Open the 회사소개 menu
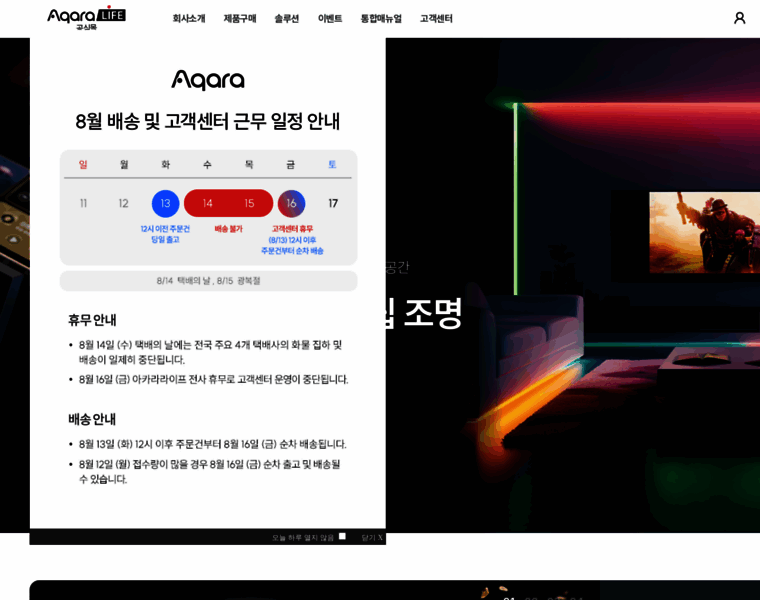This screenshot has width=760, height=600. click(x=188, y=18)
